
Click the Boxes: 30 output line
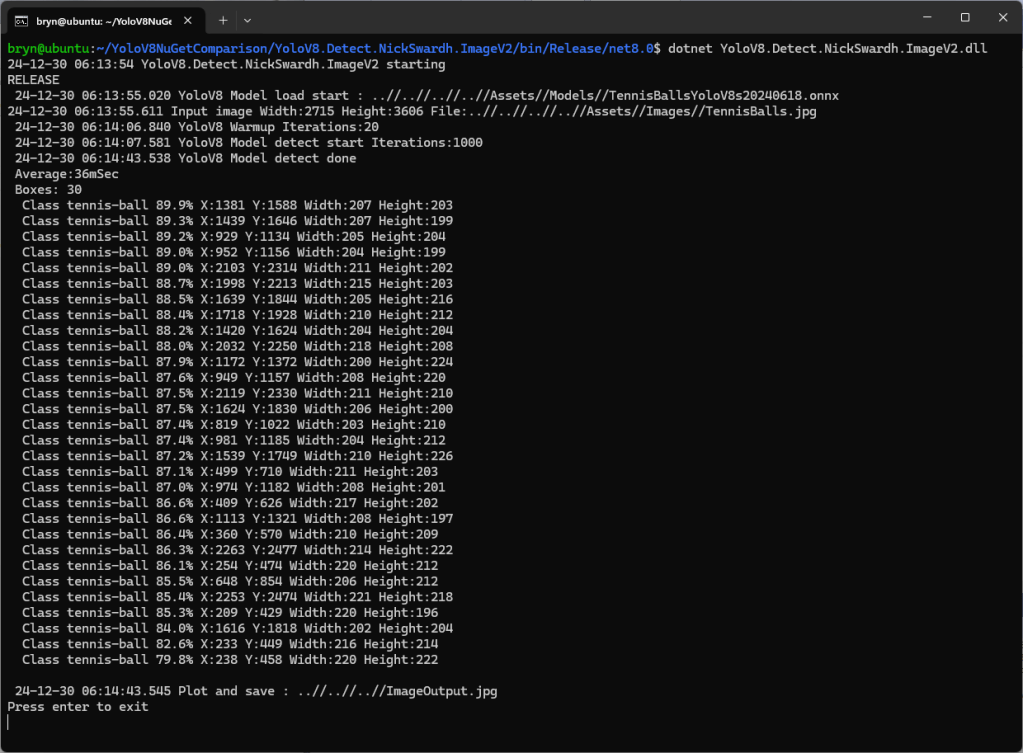point(48,190)
